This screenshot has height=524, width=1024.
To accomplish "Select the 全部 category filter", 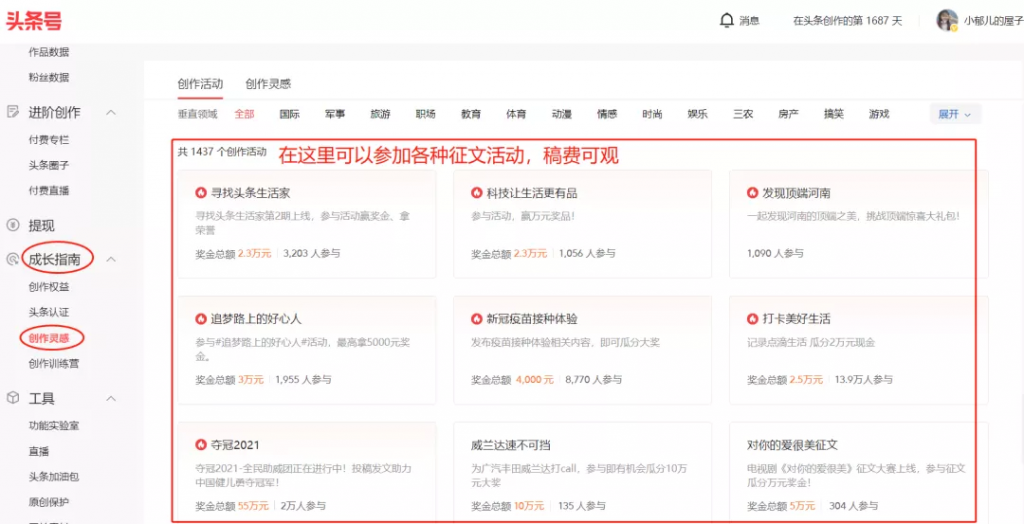I will point(244,114).
